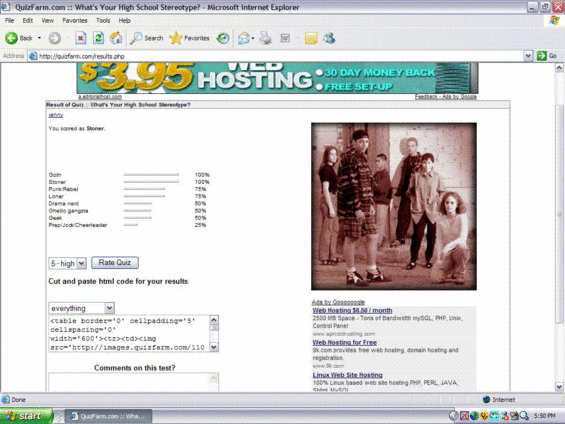
Task: Open the everything html code dropdown
Action: (x=81, y=308)
